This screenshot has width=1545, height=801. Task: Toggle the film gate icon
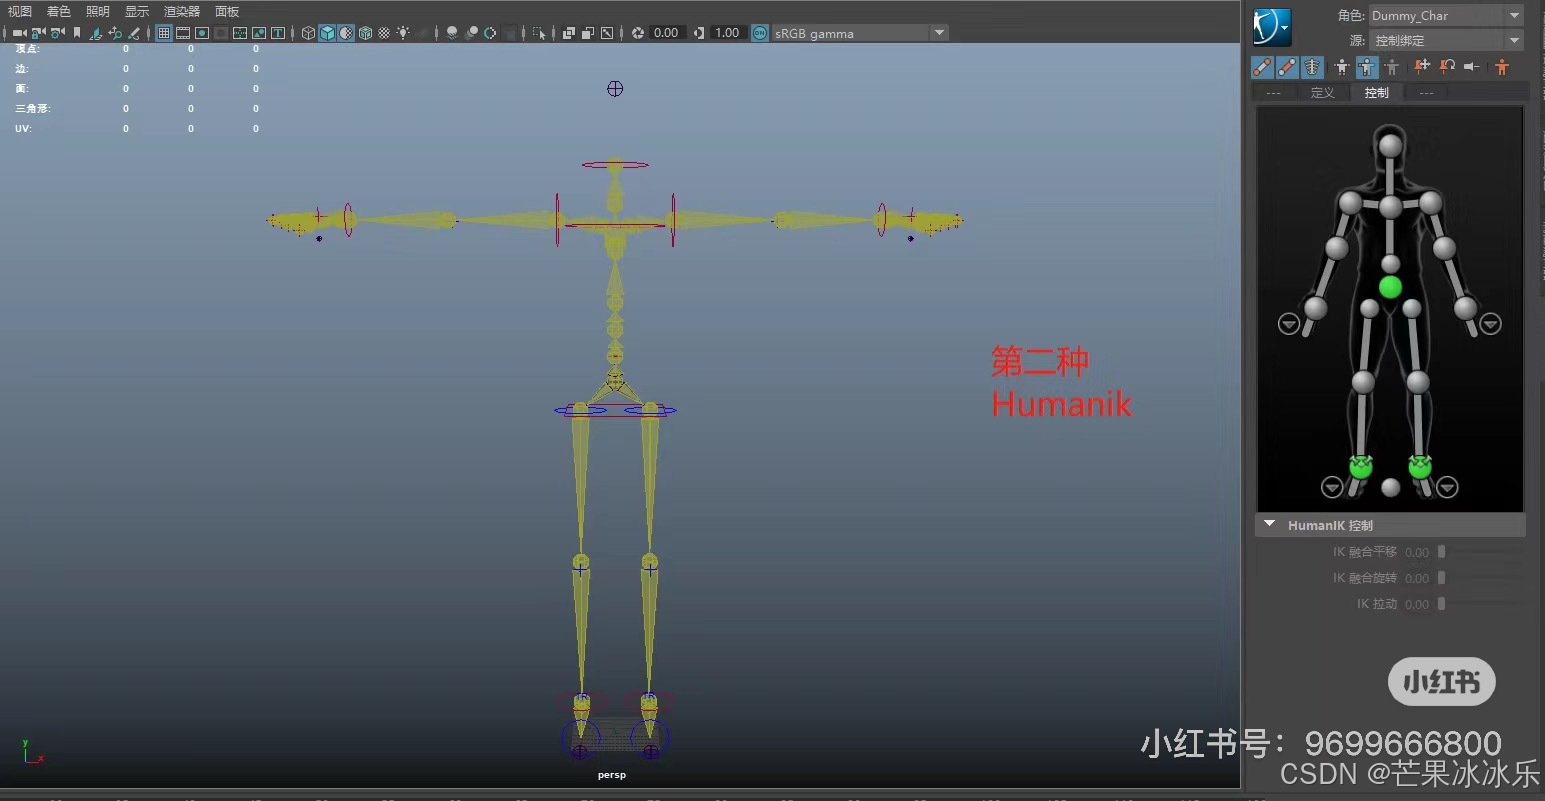(x=183, y=33)
